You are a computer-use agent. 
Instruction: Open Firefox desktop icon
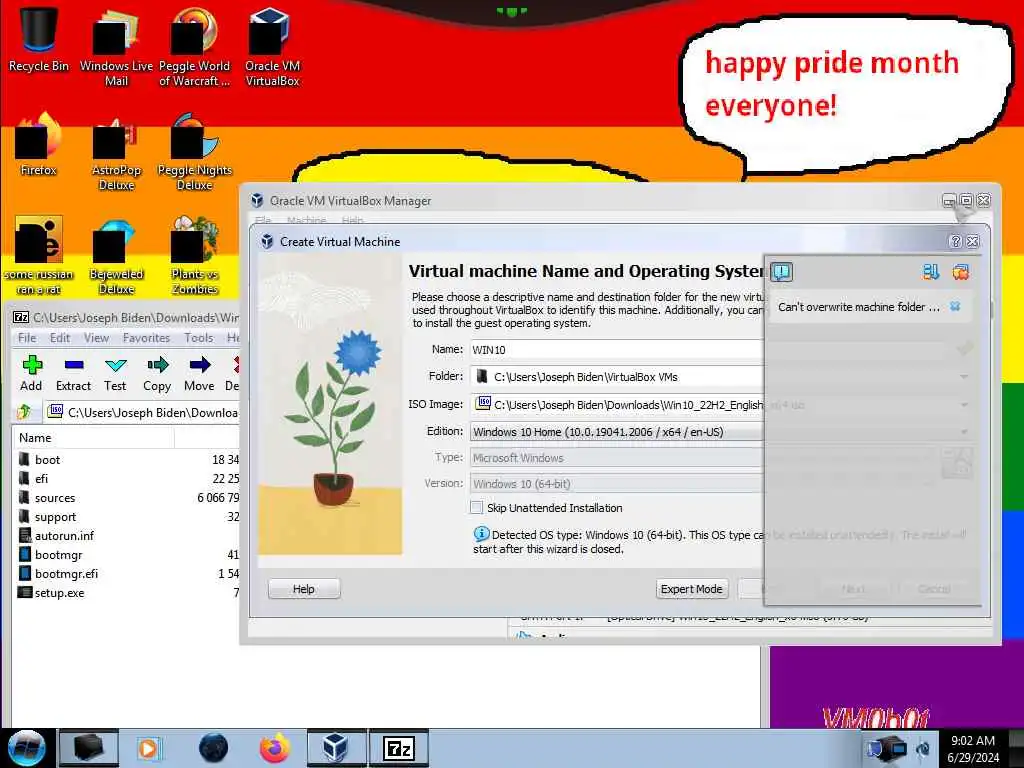(39, 145)
